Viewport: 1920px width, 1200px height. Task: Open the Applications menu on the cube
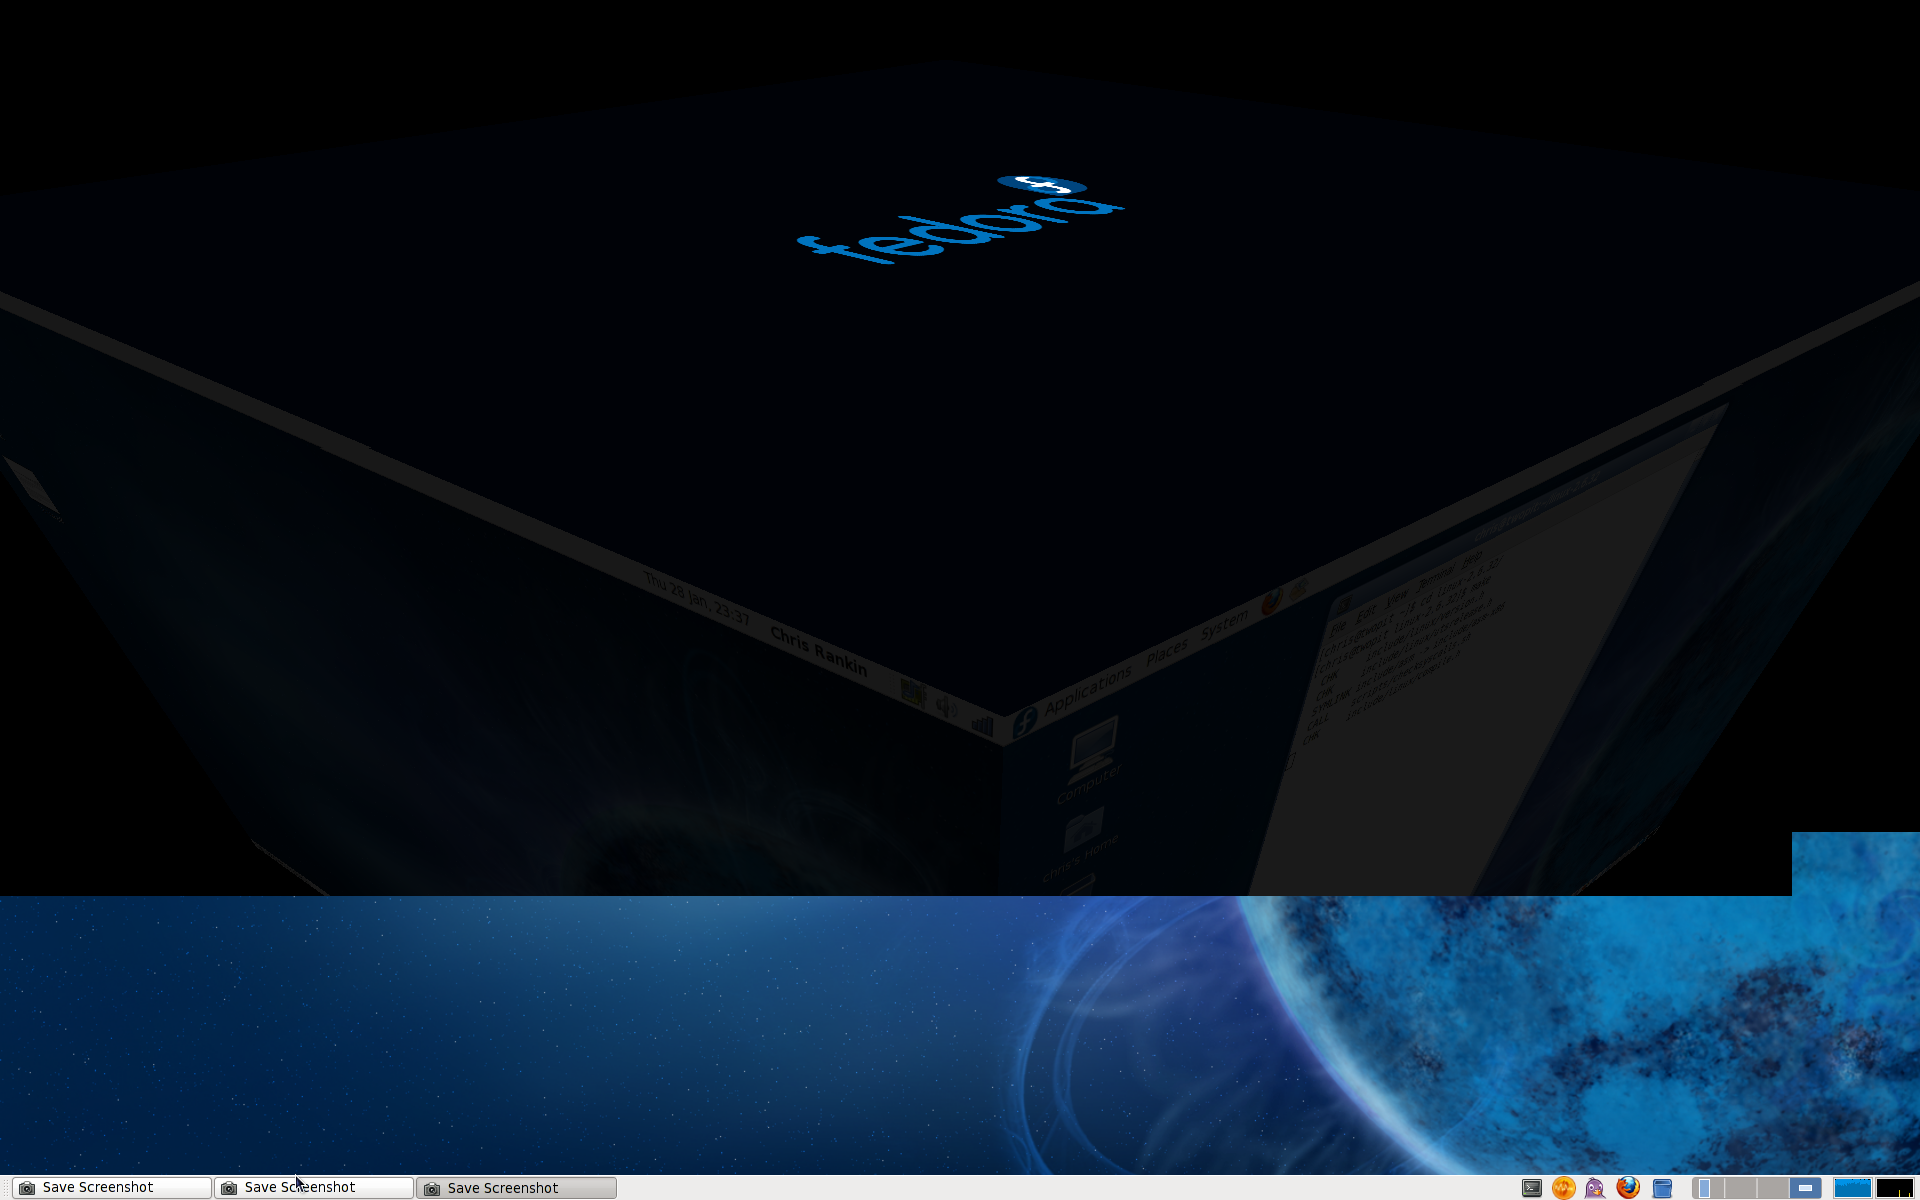coord(1088,691)
